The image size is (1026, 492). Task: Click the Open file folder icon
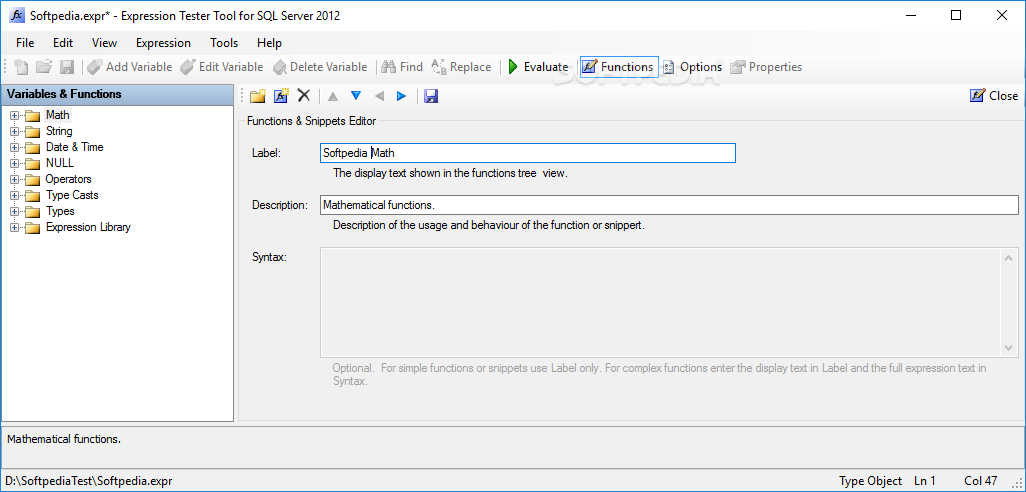(44, 67)
